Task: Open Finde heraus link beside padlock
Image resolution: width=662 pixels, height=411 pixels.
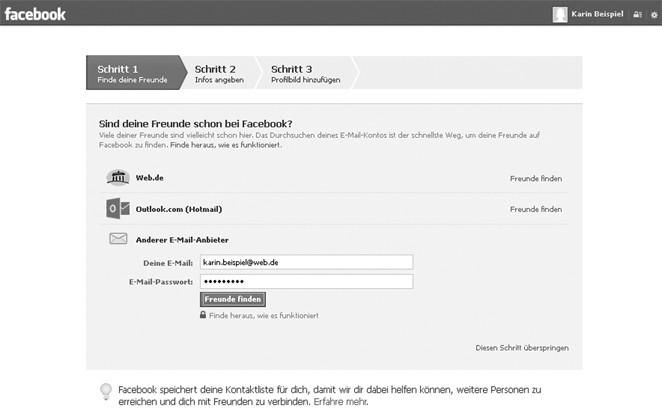Action: [x=264, y=316]
